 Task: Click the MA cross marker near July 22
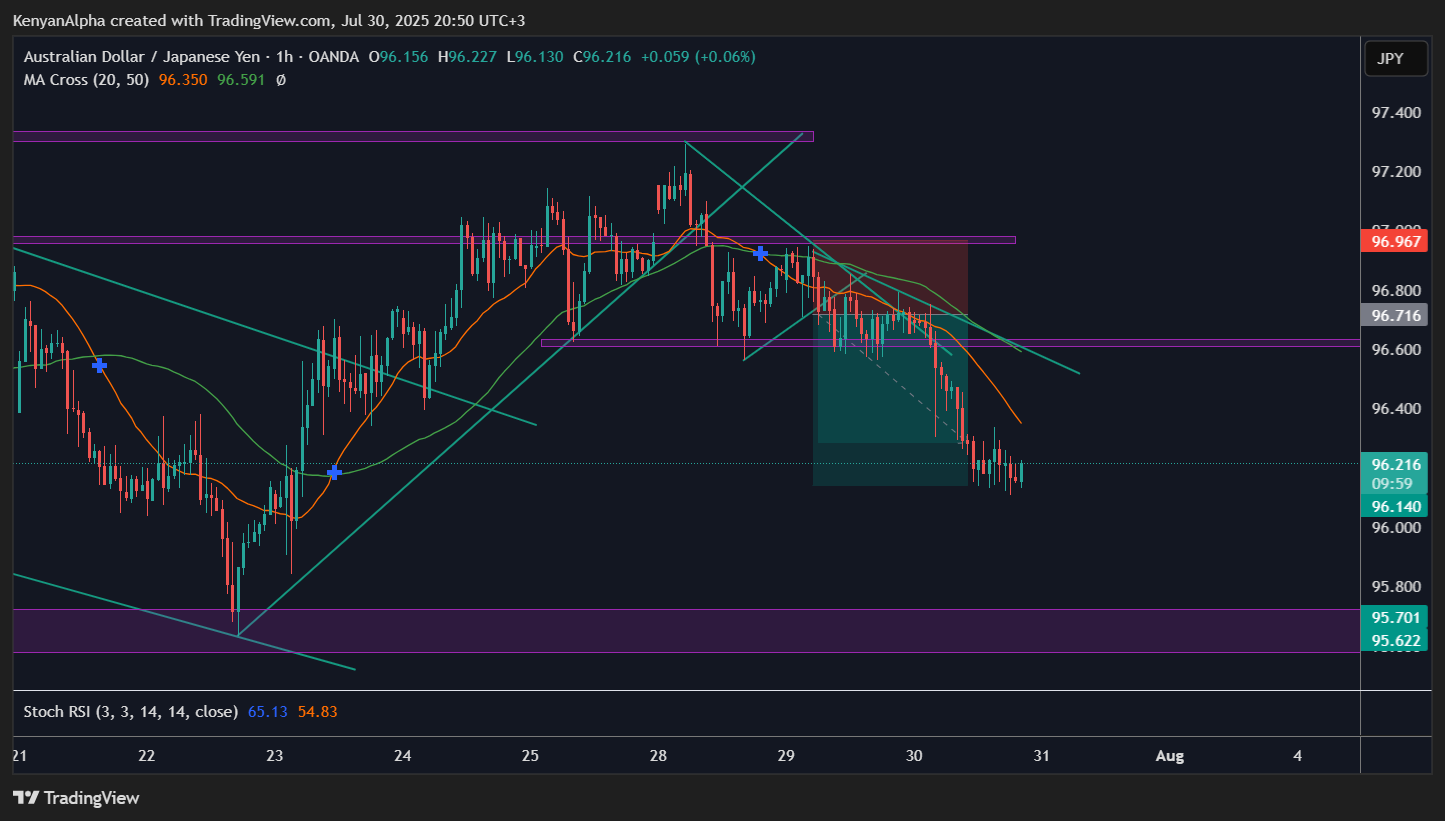(99, 365)
